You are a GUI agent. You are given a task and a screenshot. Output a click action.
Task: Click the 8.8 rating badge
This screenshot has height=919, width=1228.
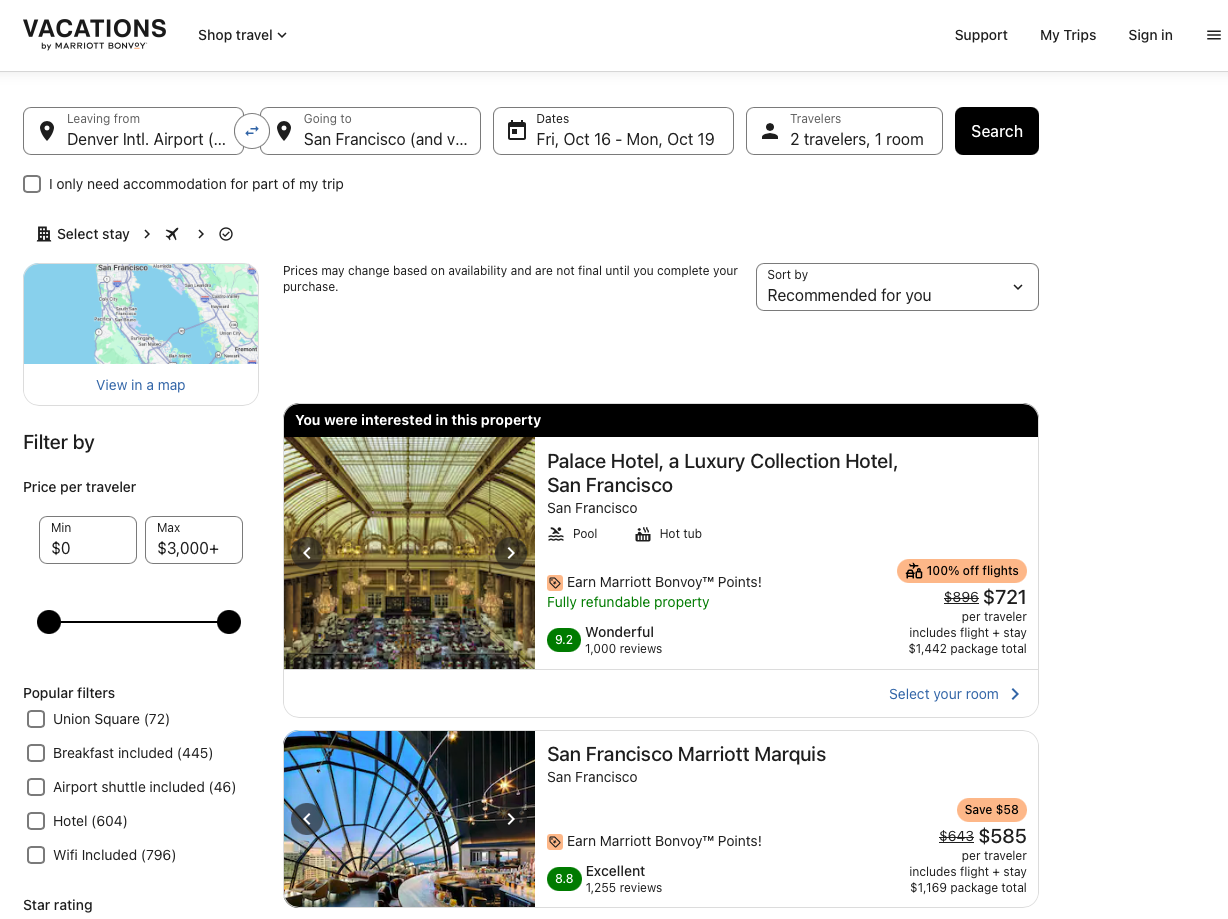tap(564, 879)
